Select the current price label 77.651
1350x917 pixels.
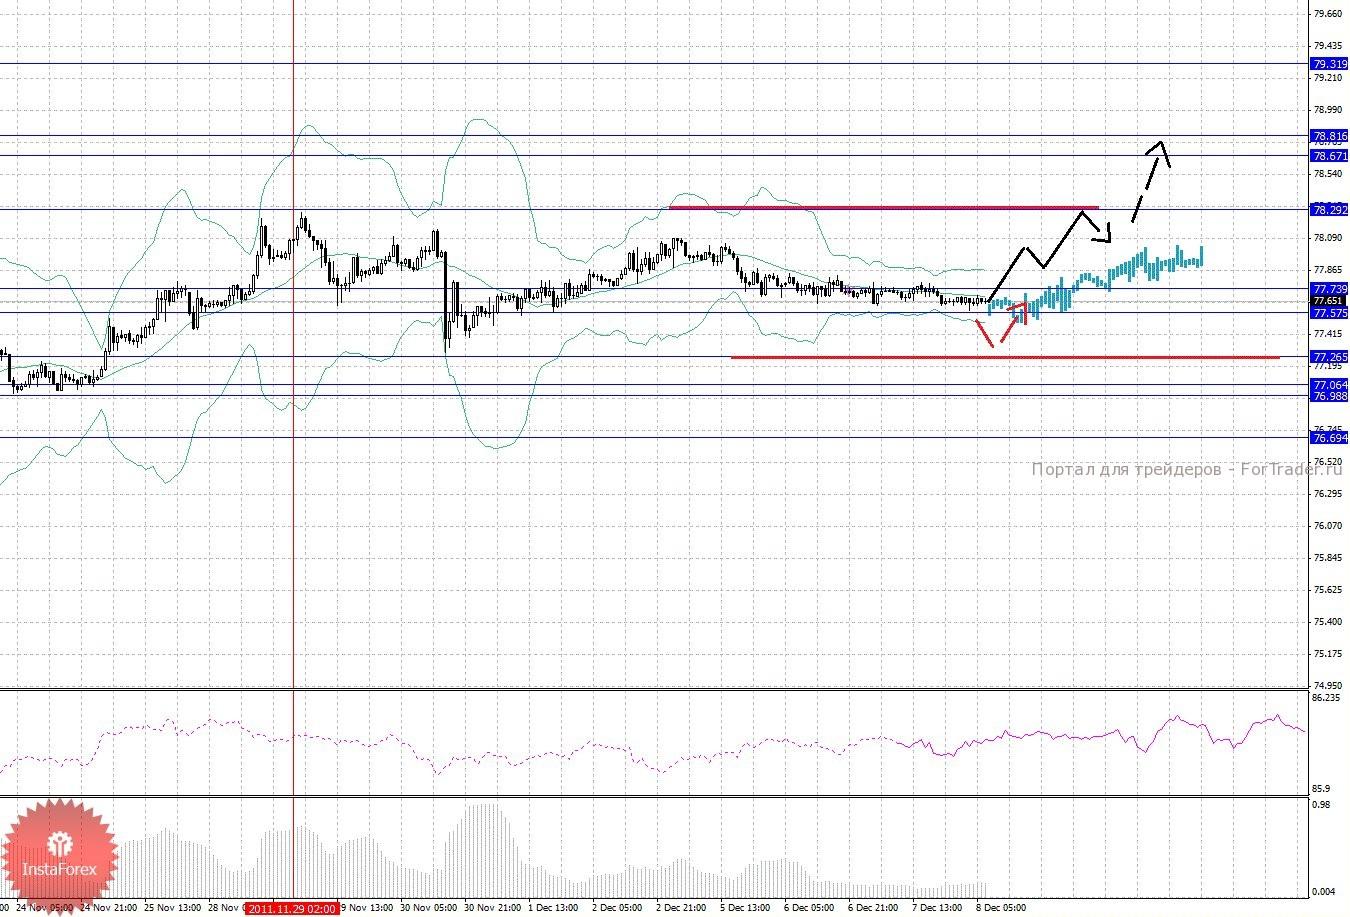[1329, 300]
